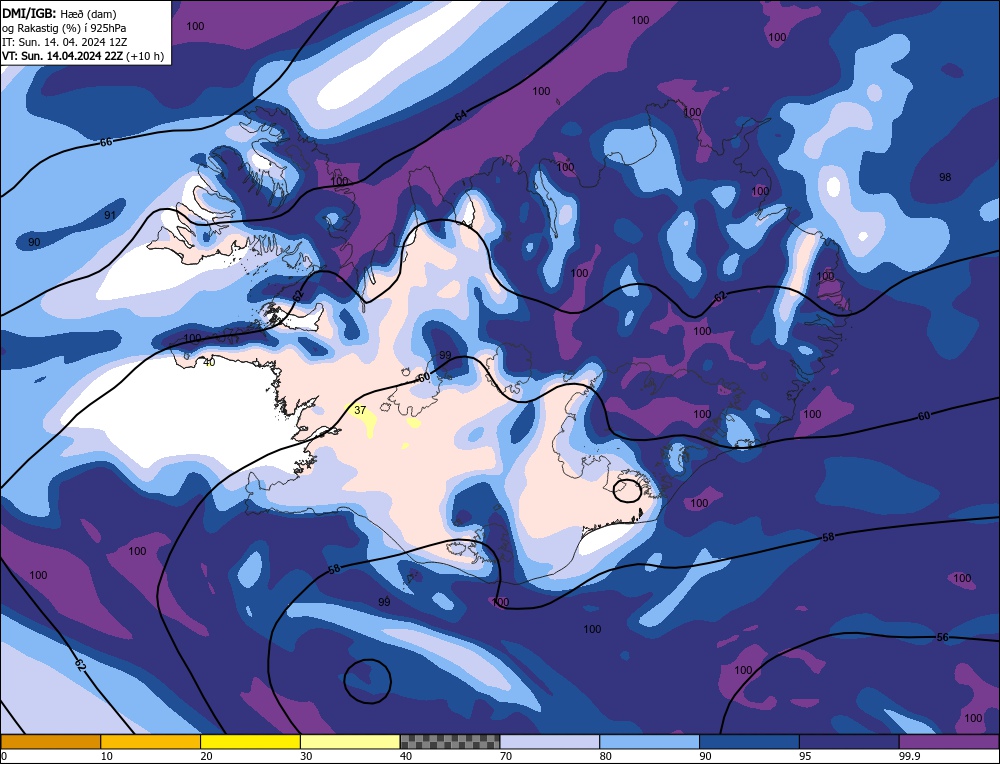Click the '99.9' tick label on the legend
Image resolution: width=1000 pixels, height=764 pixels.
(x=909, y=756)
